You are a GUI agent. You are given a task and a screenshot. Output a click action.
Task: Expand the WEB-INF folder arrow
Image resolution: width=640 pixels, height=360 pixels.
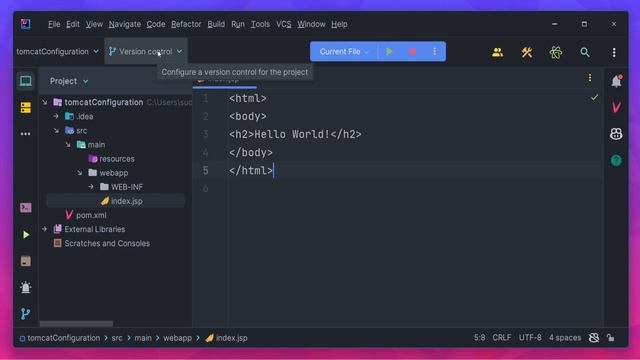coord(91,187)
